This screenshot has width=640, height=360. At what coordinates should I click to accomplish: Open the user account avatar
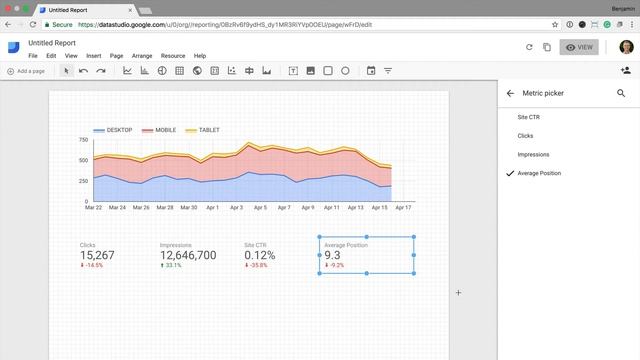point(626,47)
